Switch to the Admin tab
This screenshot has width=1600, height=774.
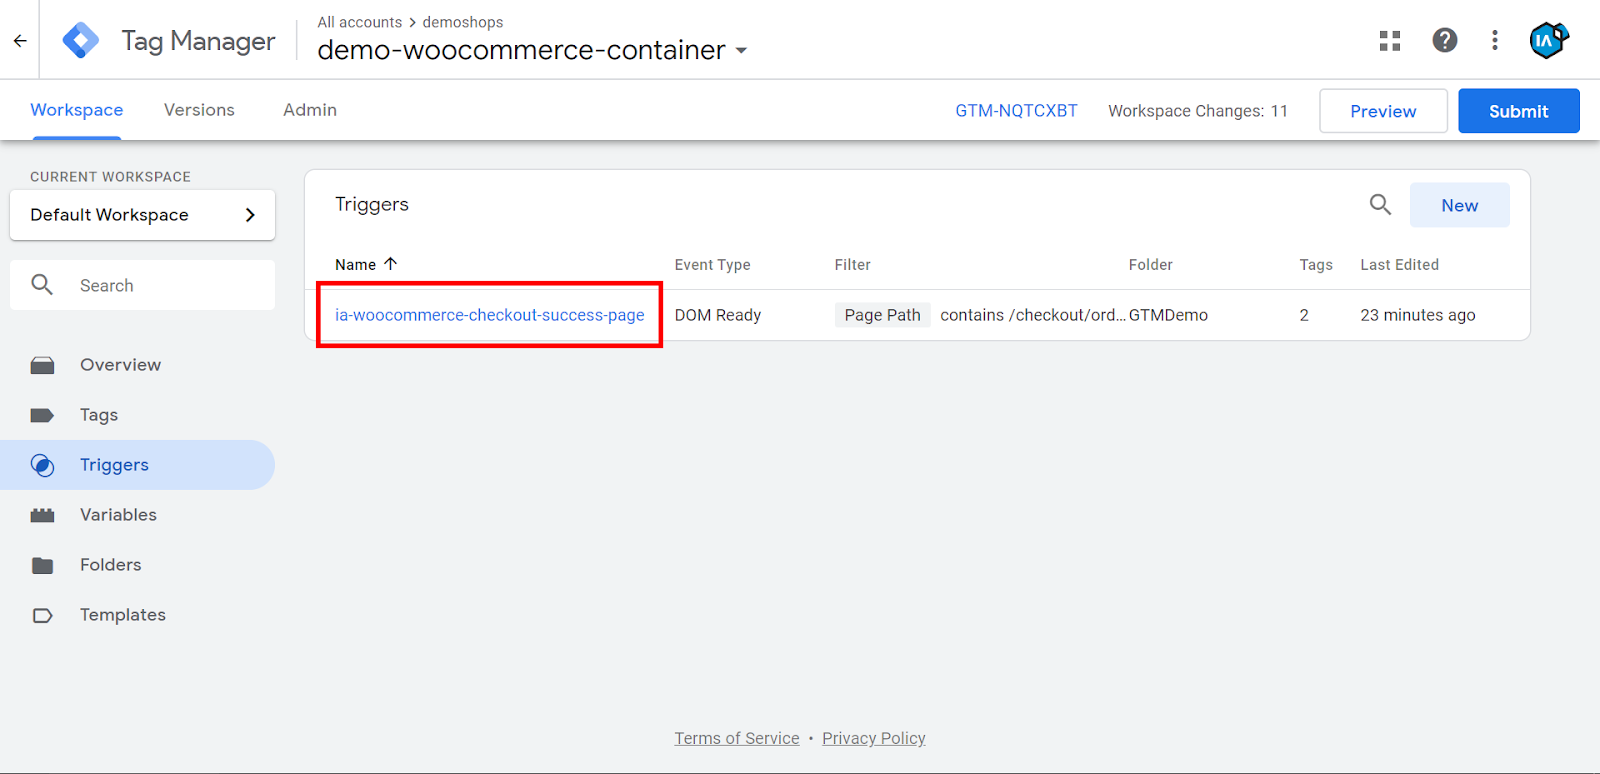click(x=310, y=110)
